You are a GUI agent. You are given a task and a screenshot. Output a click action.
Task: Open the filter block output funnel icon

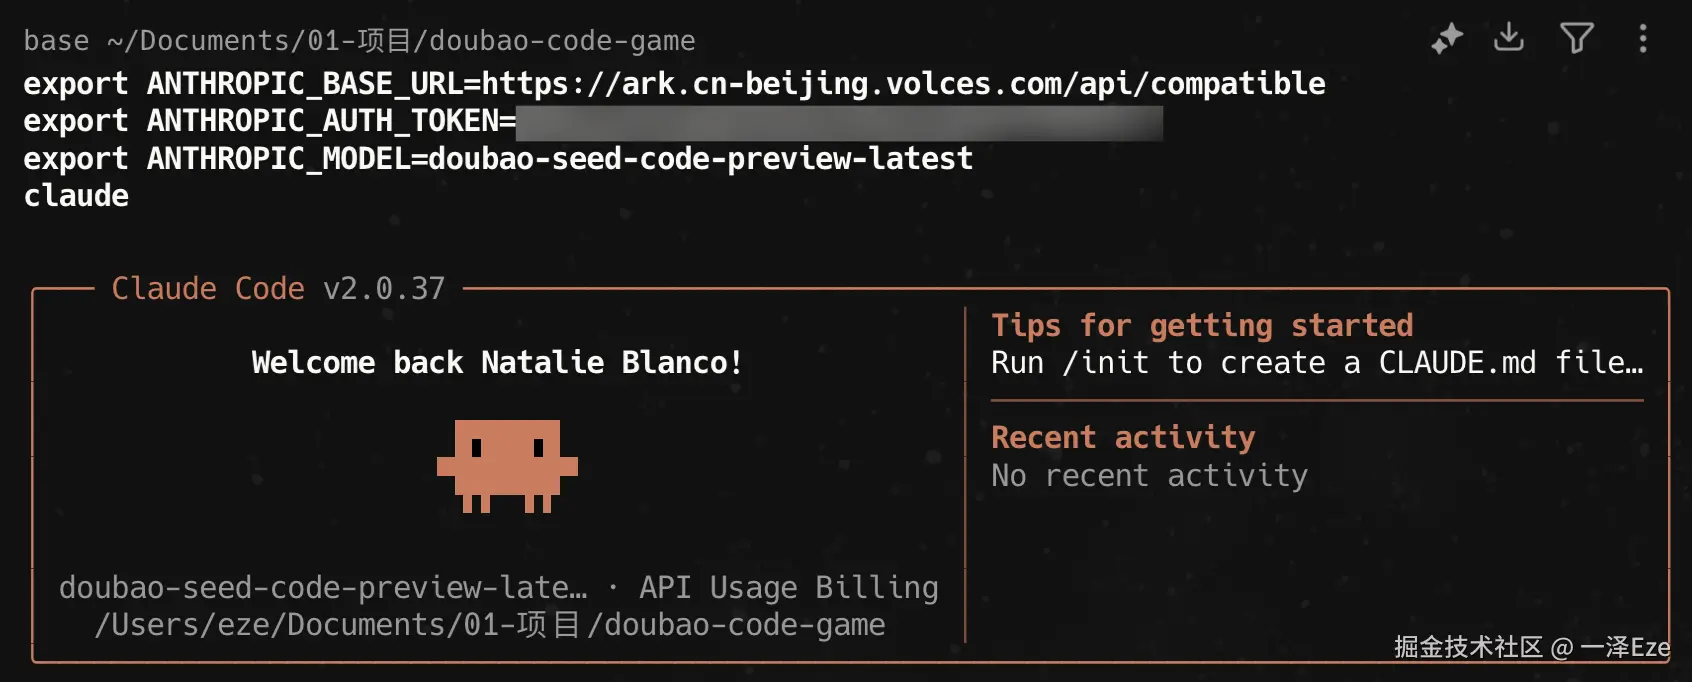pyautogui.click(x=1577, y=39)
